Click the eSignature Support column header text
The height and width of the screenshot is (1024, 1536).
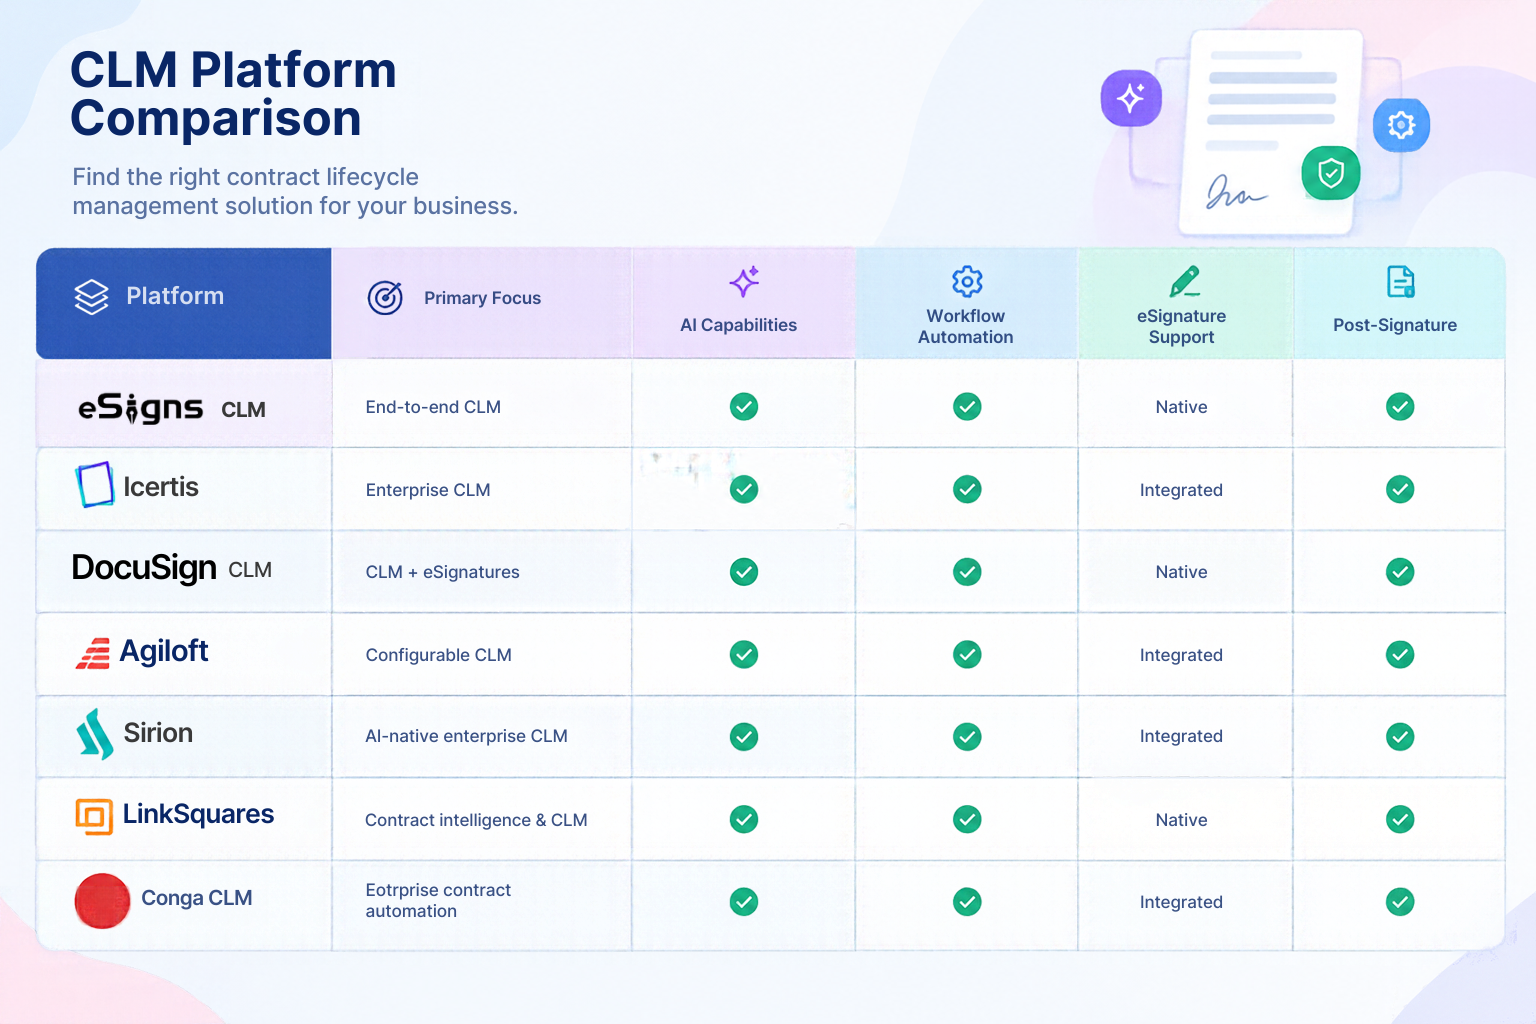(1181, 326)
